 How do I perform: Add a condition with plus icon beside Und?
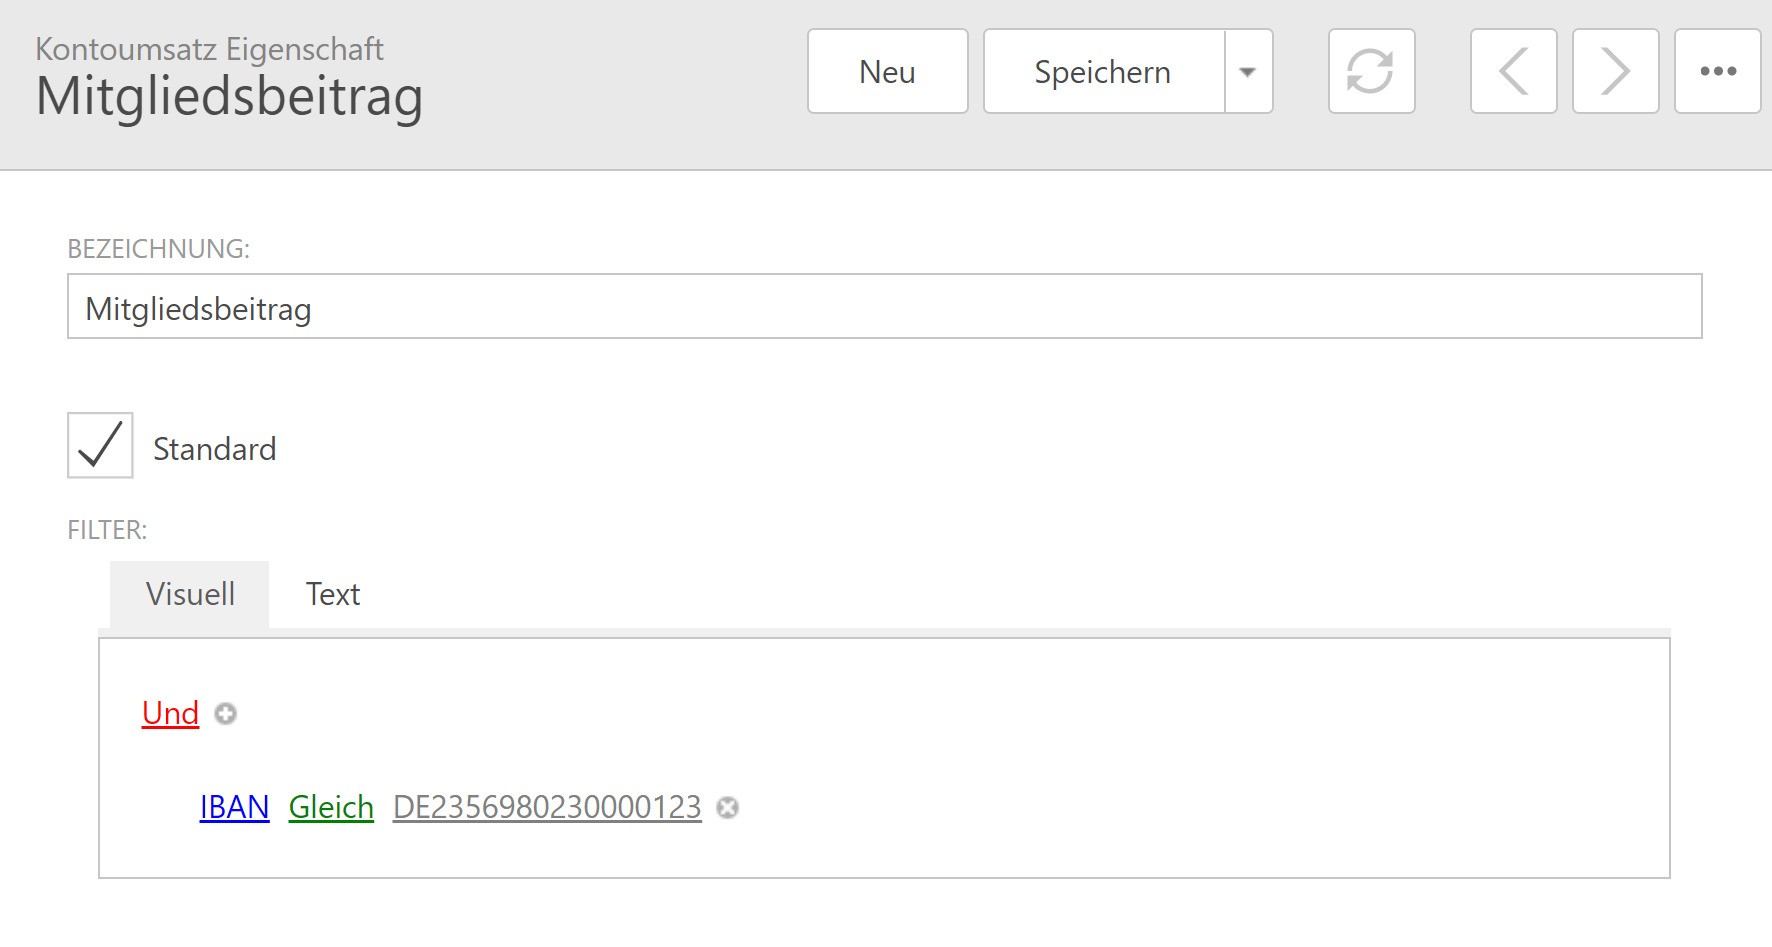[x=226, y=714]
